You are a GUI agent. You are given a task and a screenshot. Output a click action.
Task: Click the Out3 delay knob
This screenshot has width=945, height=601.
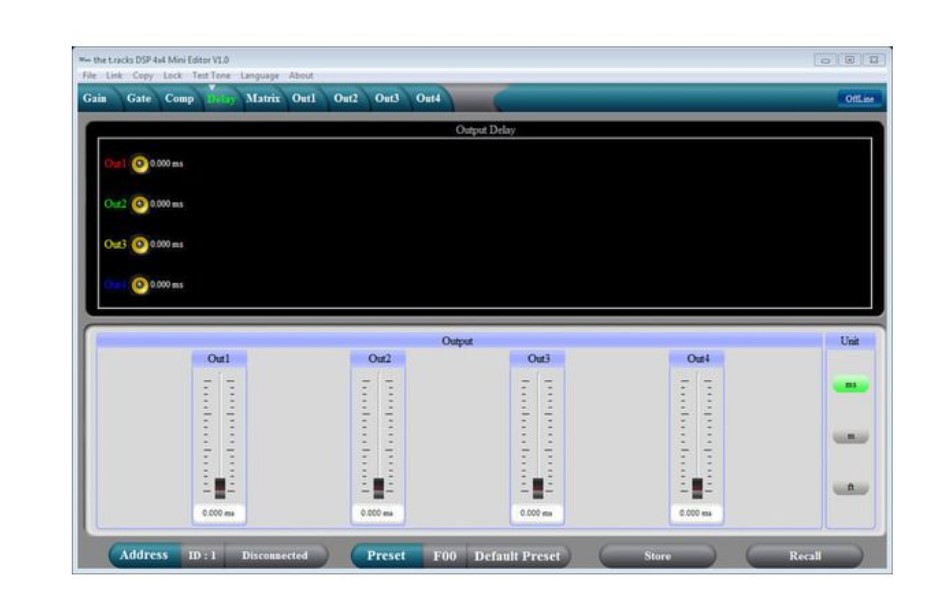(140, 245)
